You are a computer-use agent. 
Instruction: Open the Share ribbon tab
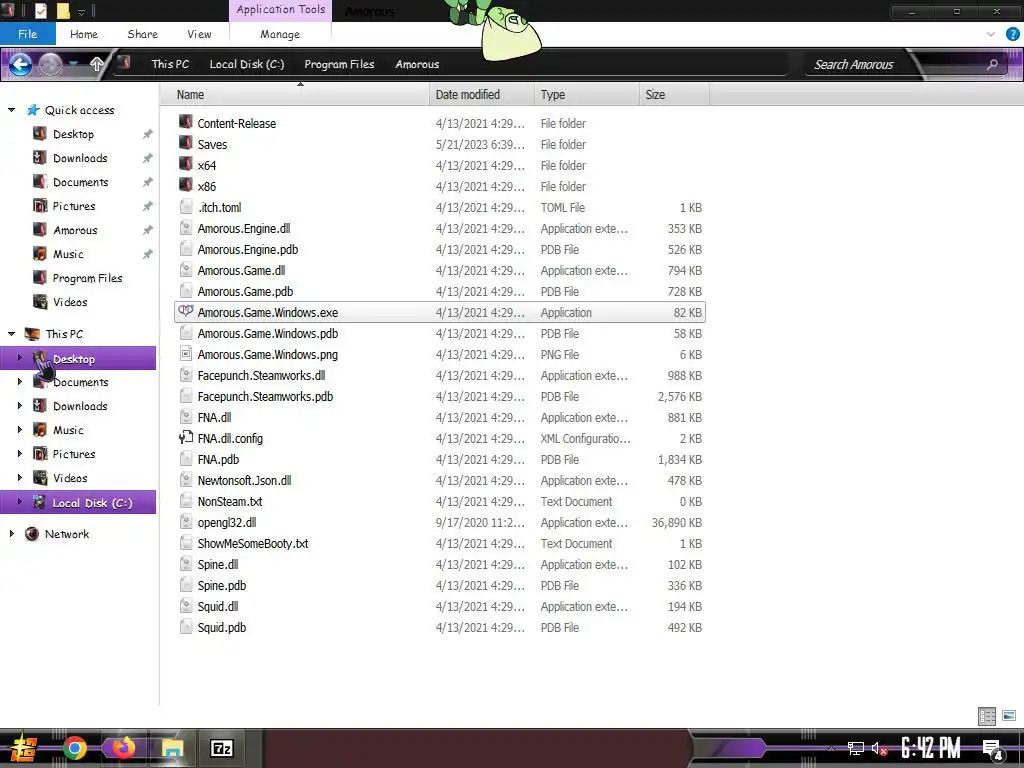click(x=142, y=34)
